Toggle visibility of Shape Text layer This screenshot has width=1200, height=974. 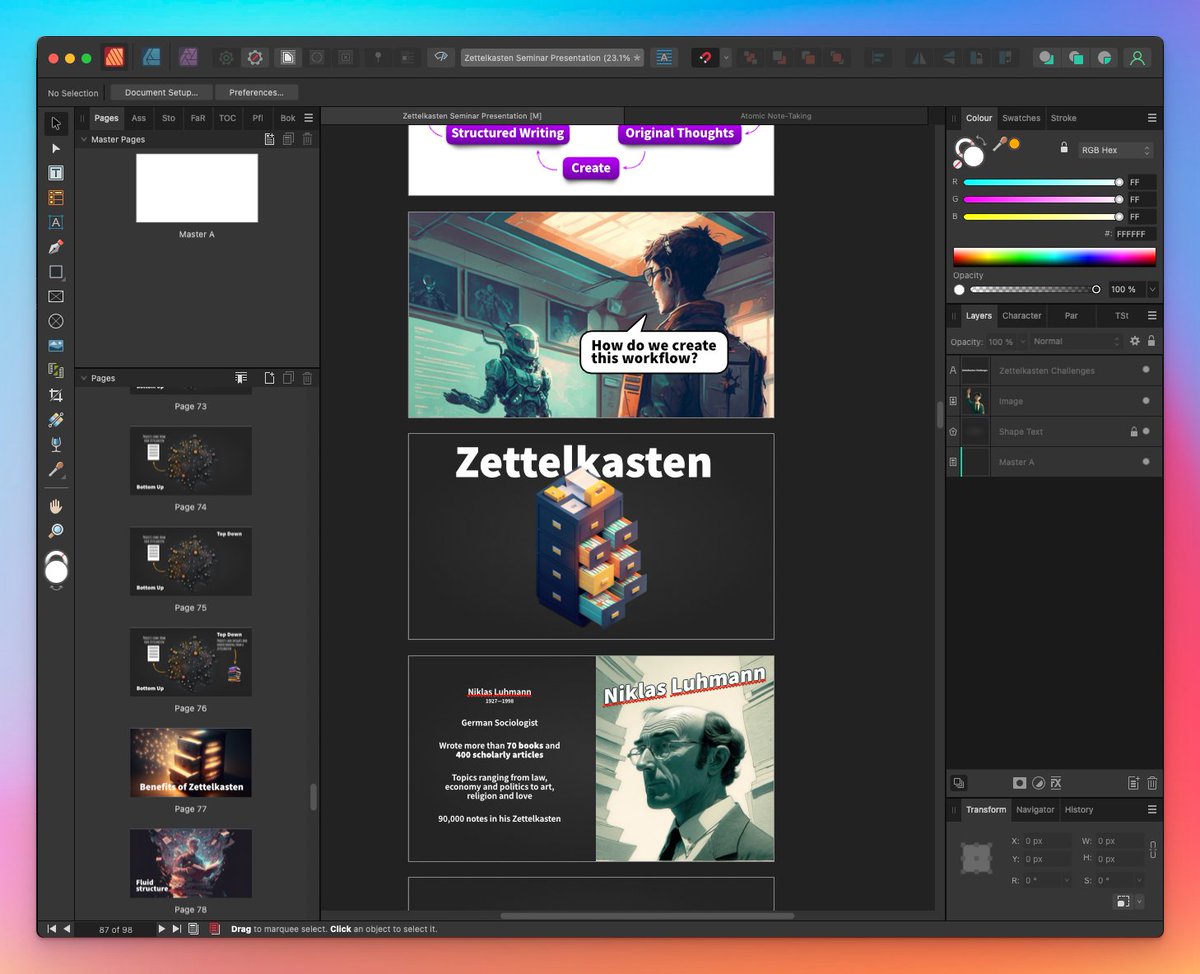pyautogui.click(x=1145, y=431)
